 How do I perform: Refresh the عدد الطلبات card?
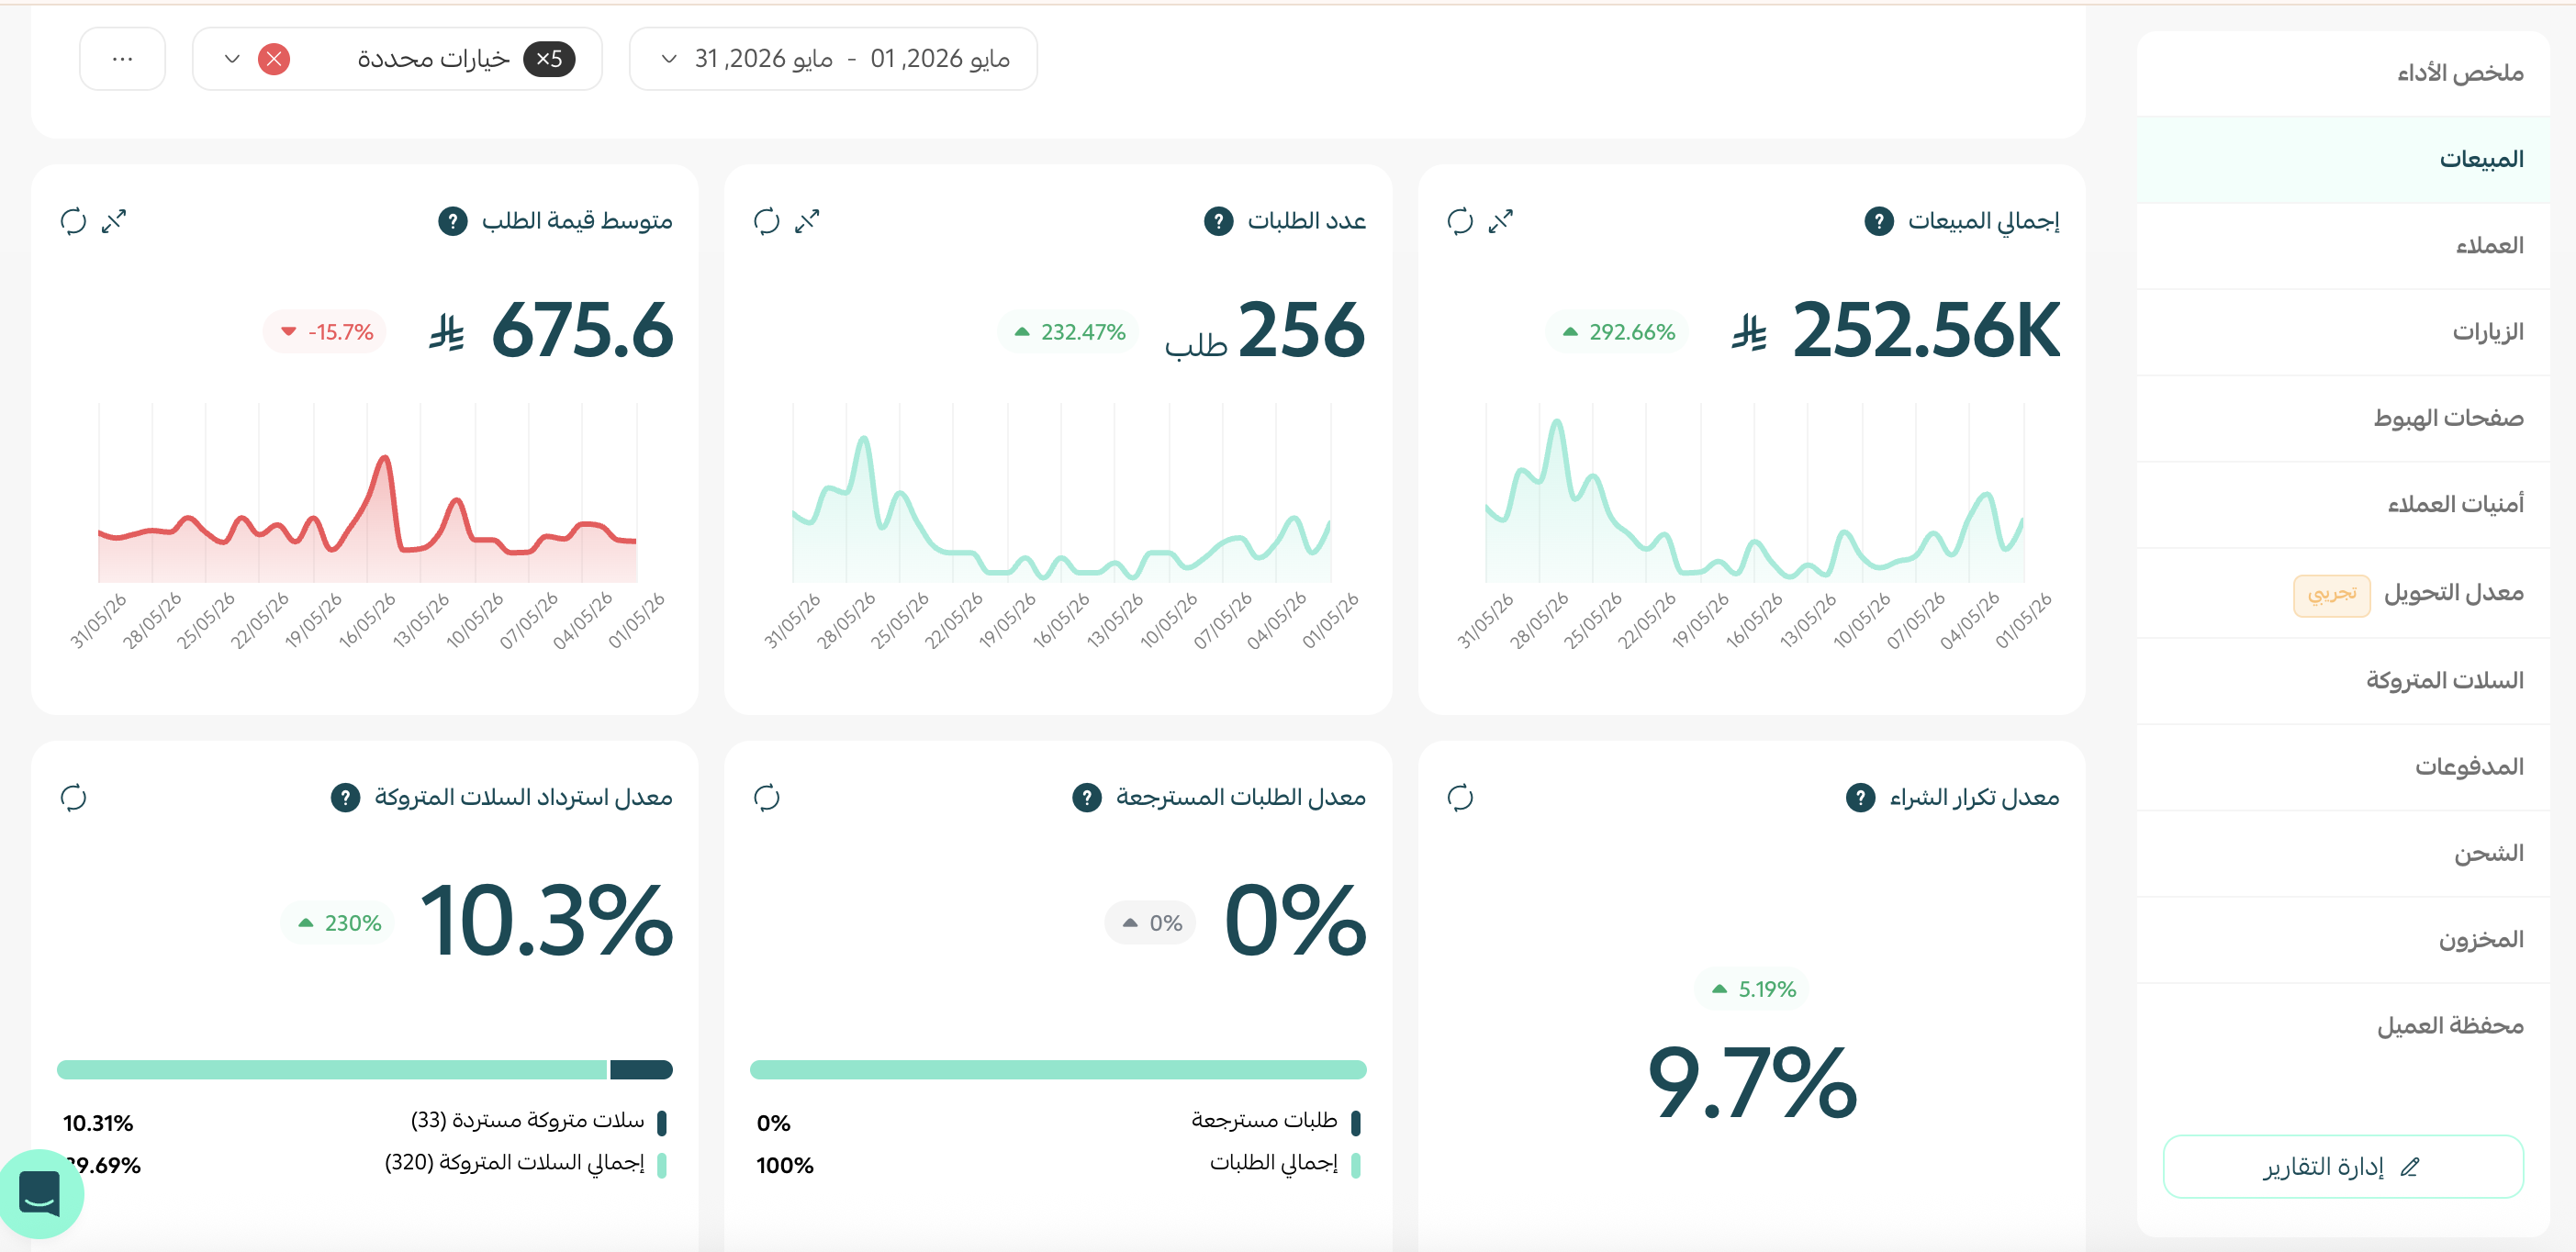pos(767,221)
